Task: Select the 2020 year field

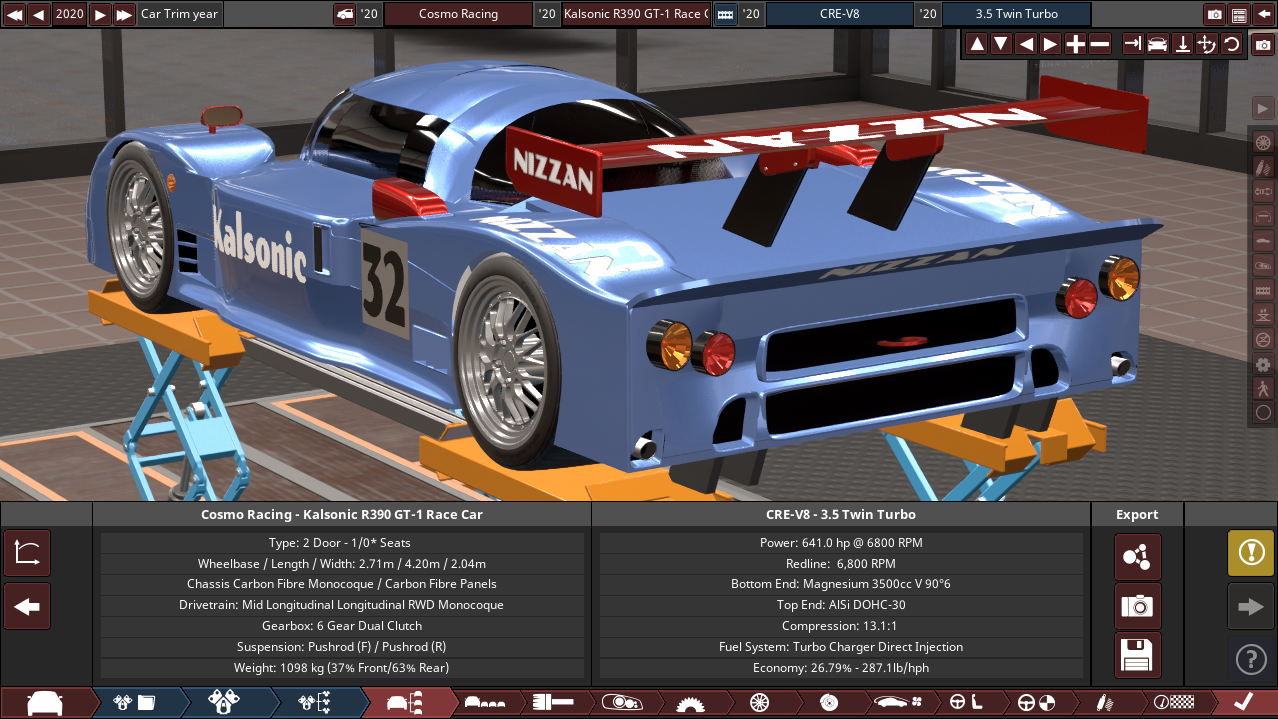Action: point(70,14)
